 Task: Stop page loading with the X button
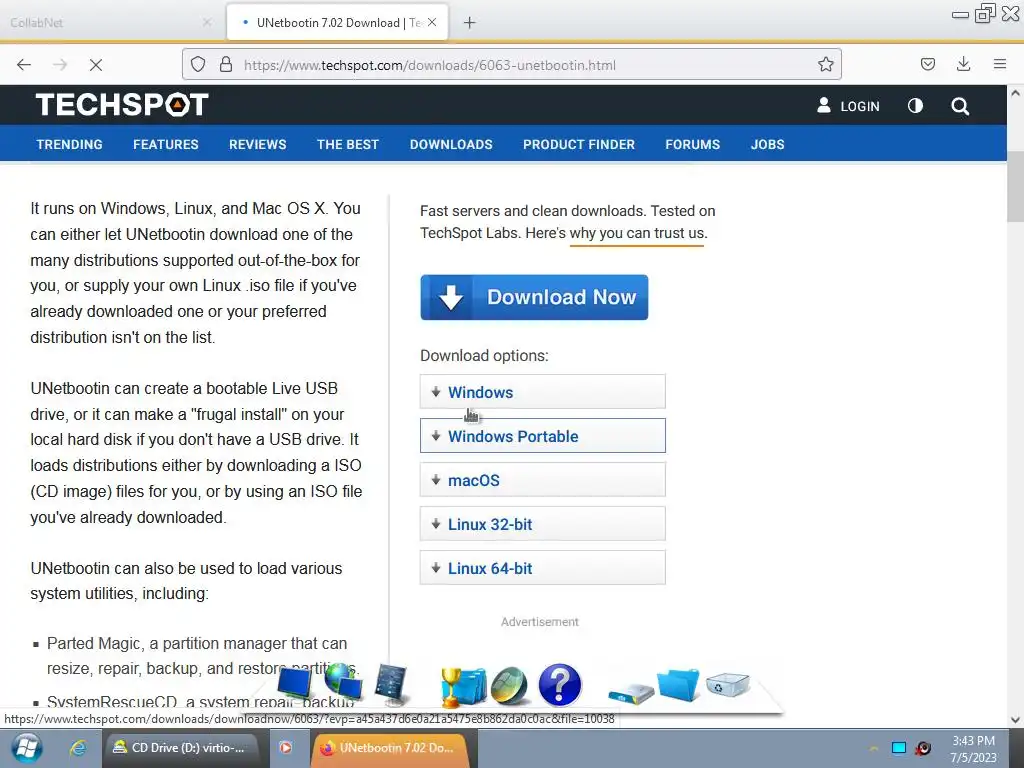pos(95,65)
